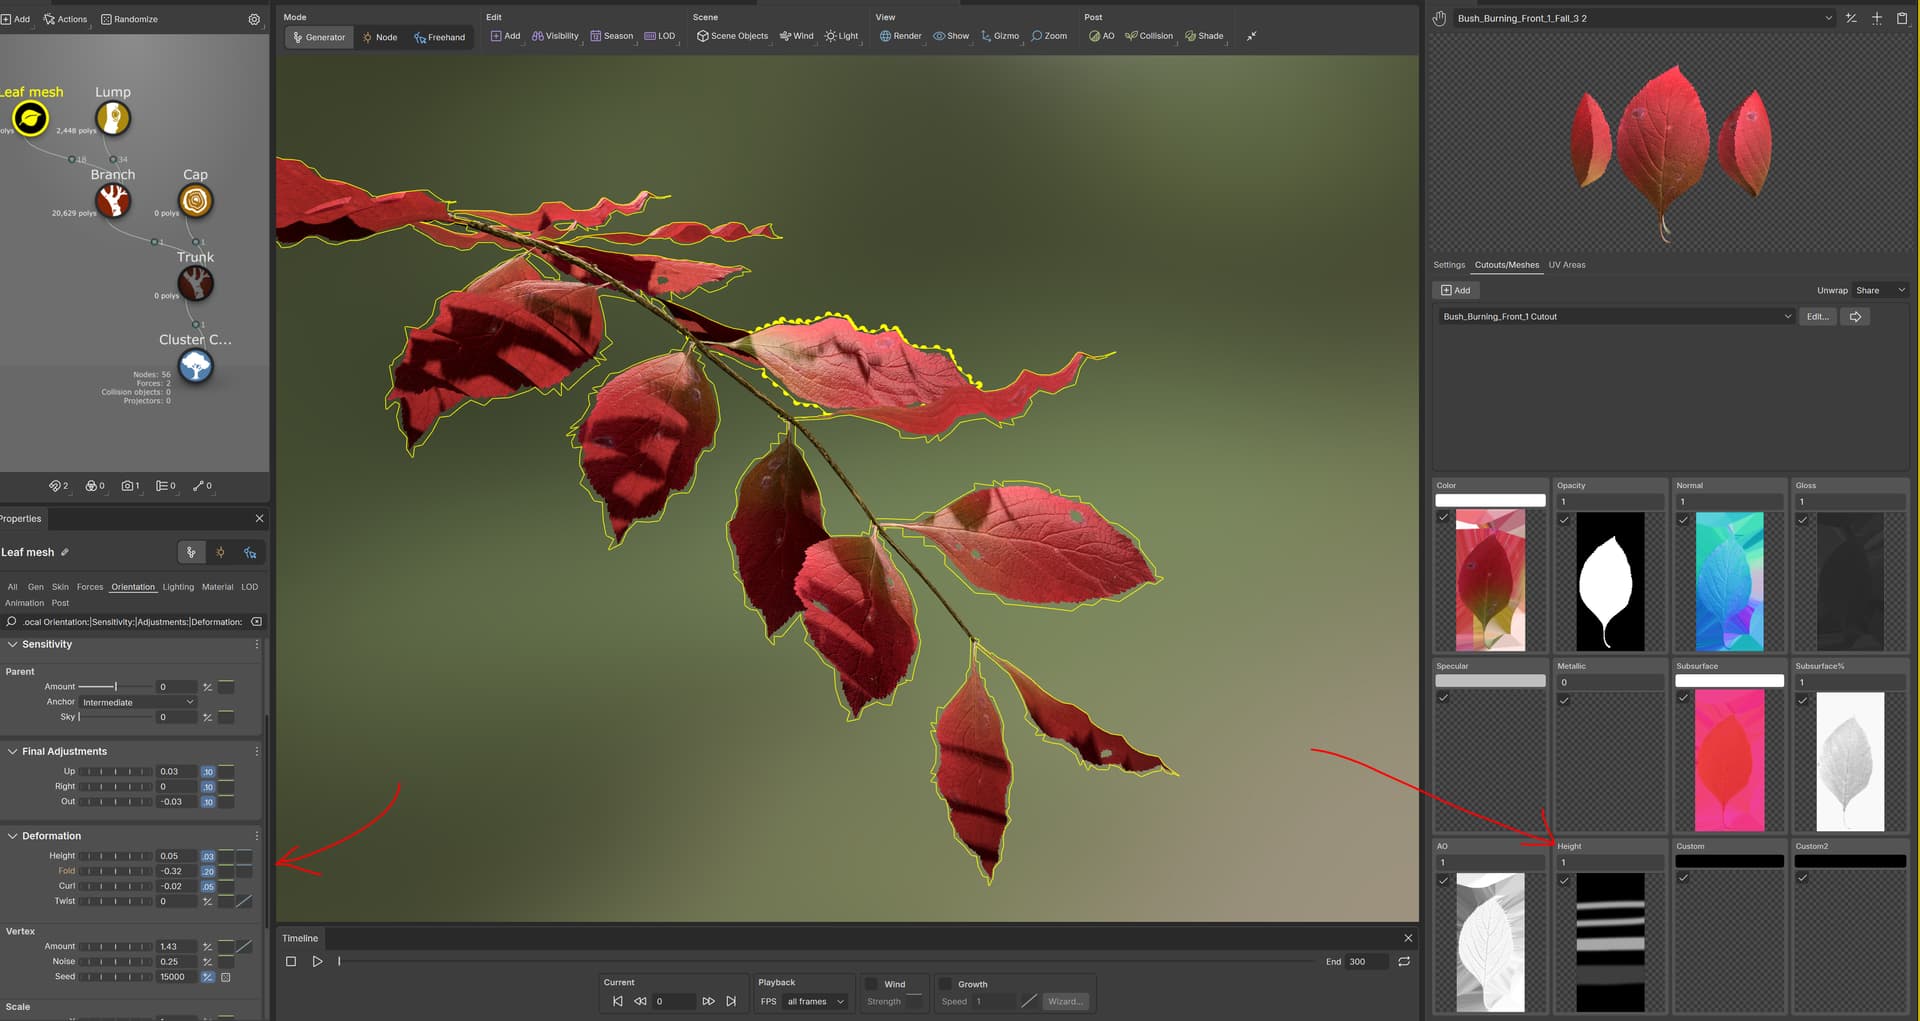Screen dimensions: 1920x1021
Task: Open the Season toolbar tool
Action: pyautogui.click(x=613, y=35)
